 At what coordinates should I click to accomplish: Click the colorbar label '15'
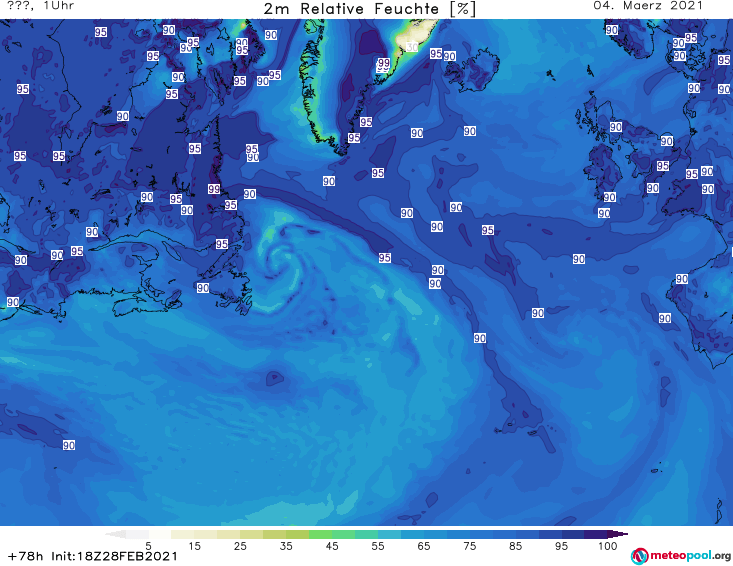pos(194,546)
